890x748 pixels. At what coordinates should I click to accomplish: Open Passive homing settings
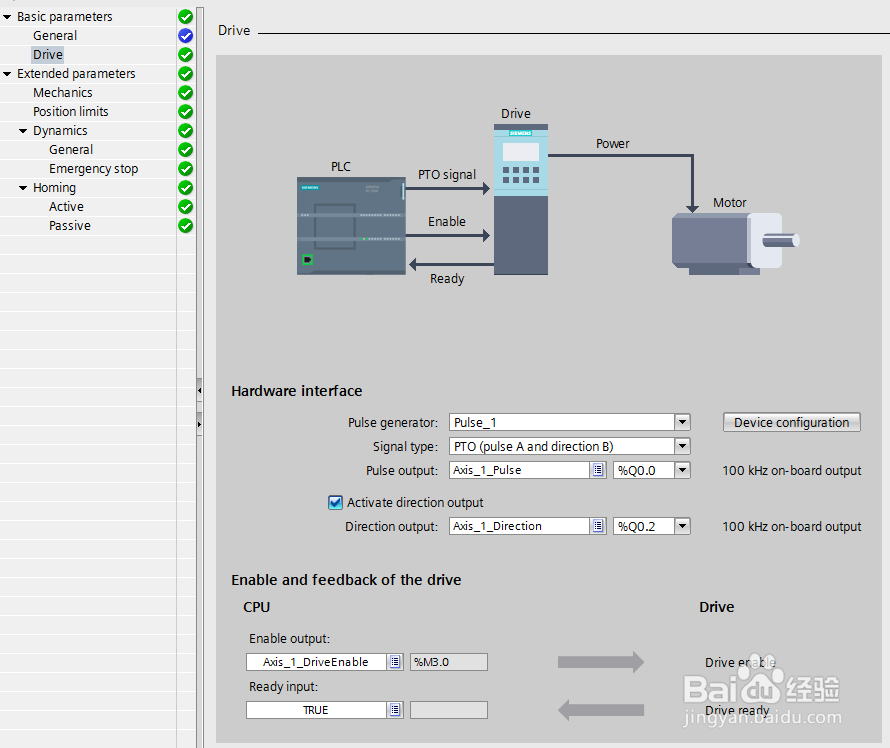(70, 225)
